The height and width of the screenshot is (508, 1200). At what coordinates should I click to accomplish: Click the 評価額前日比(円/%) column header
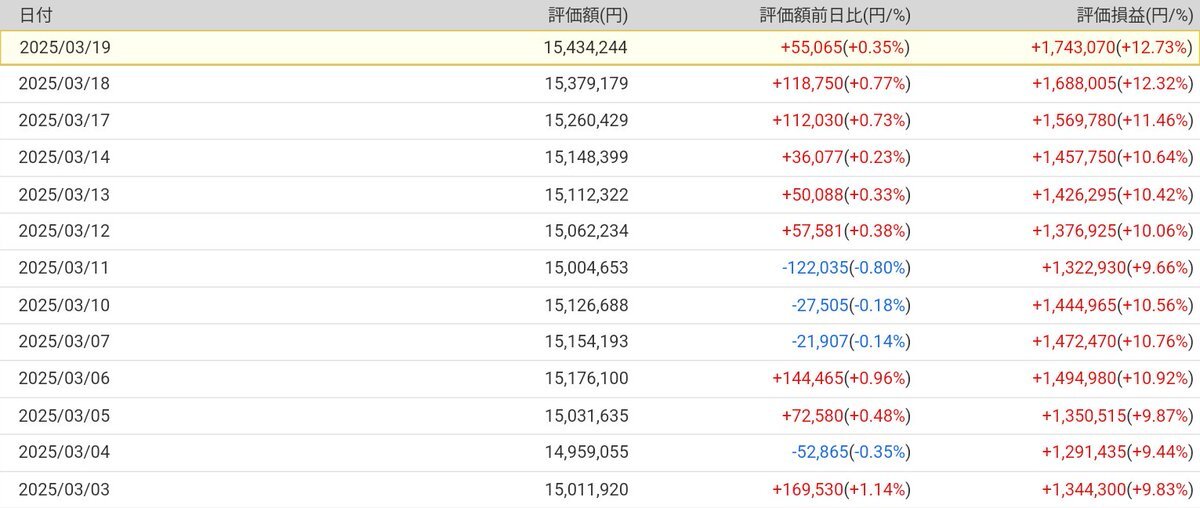834,15
